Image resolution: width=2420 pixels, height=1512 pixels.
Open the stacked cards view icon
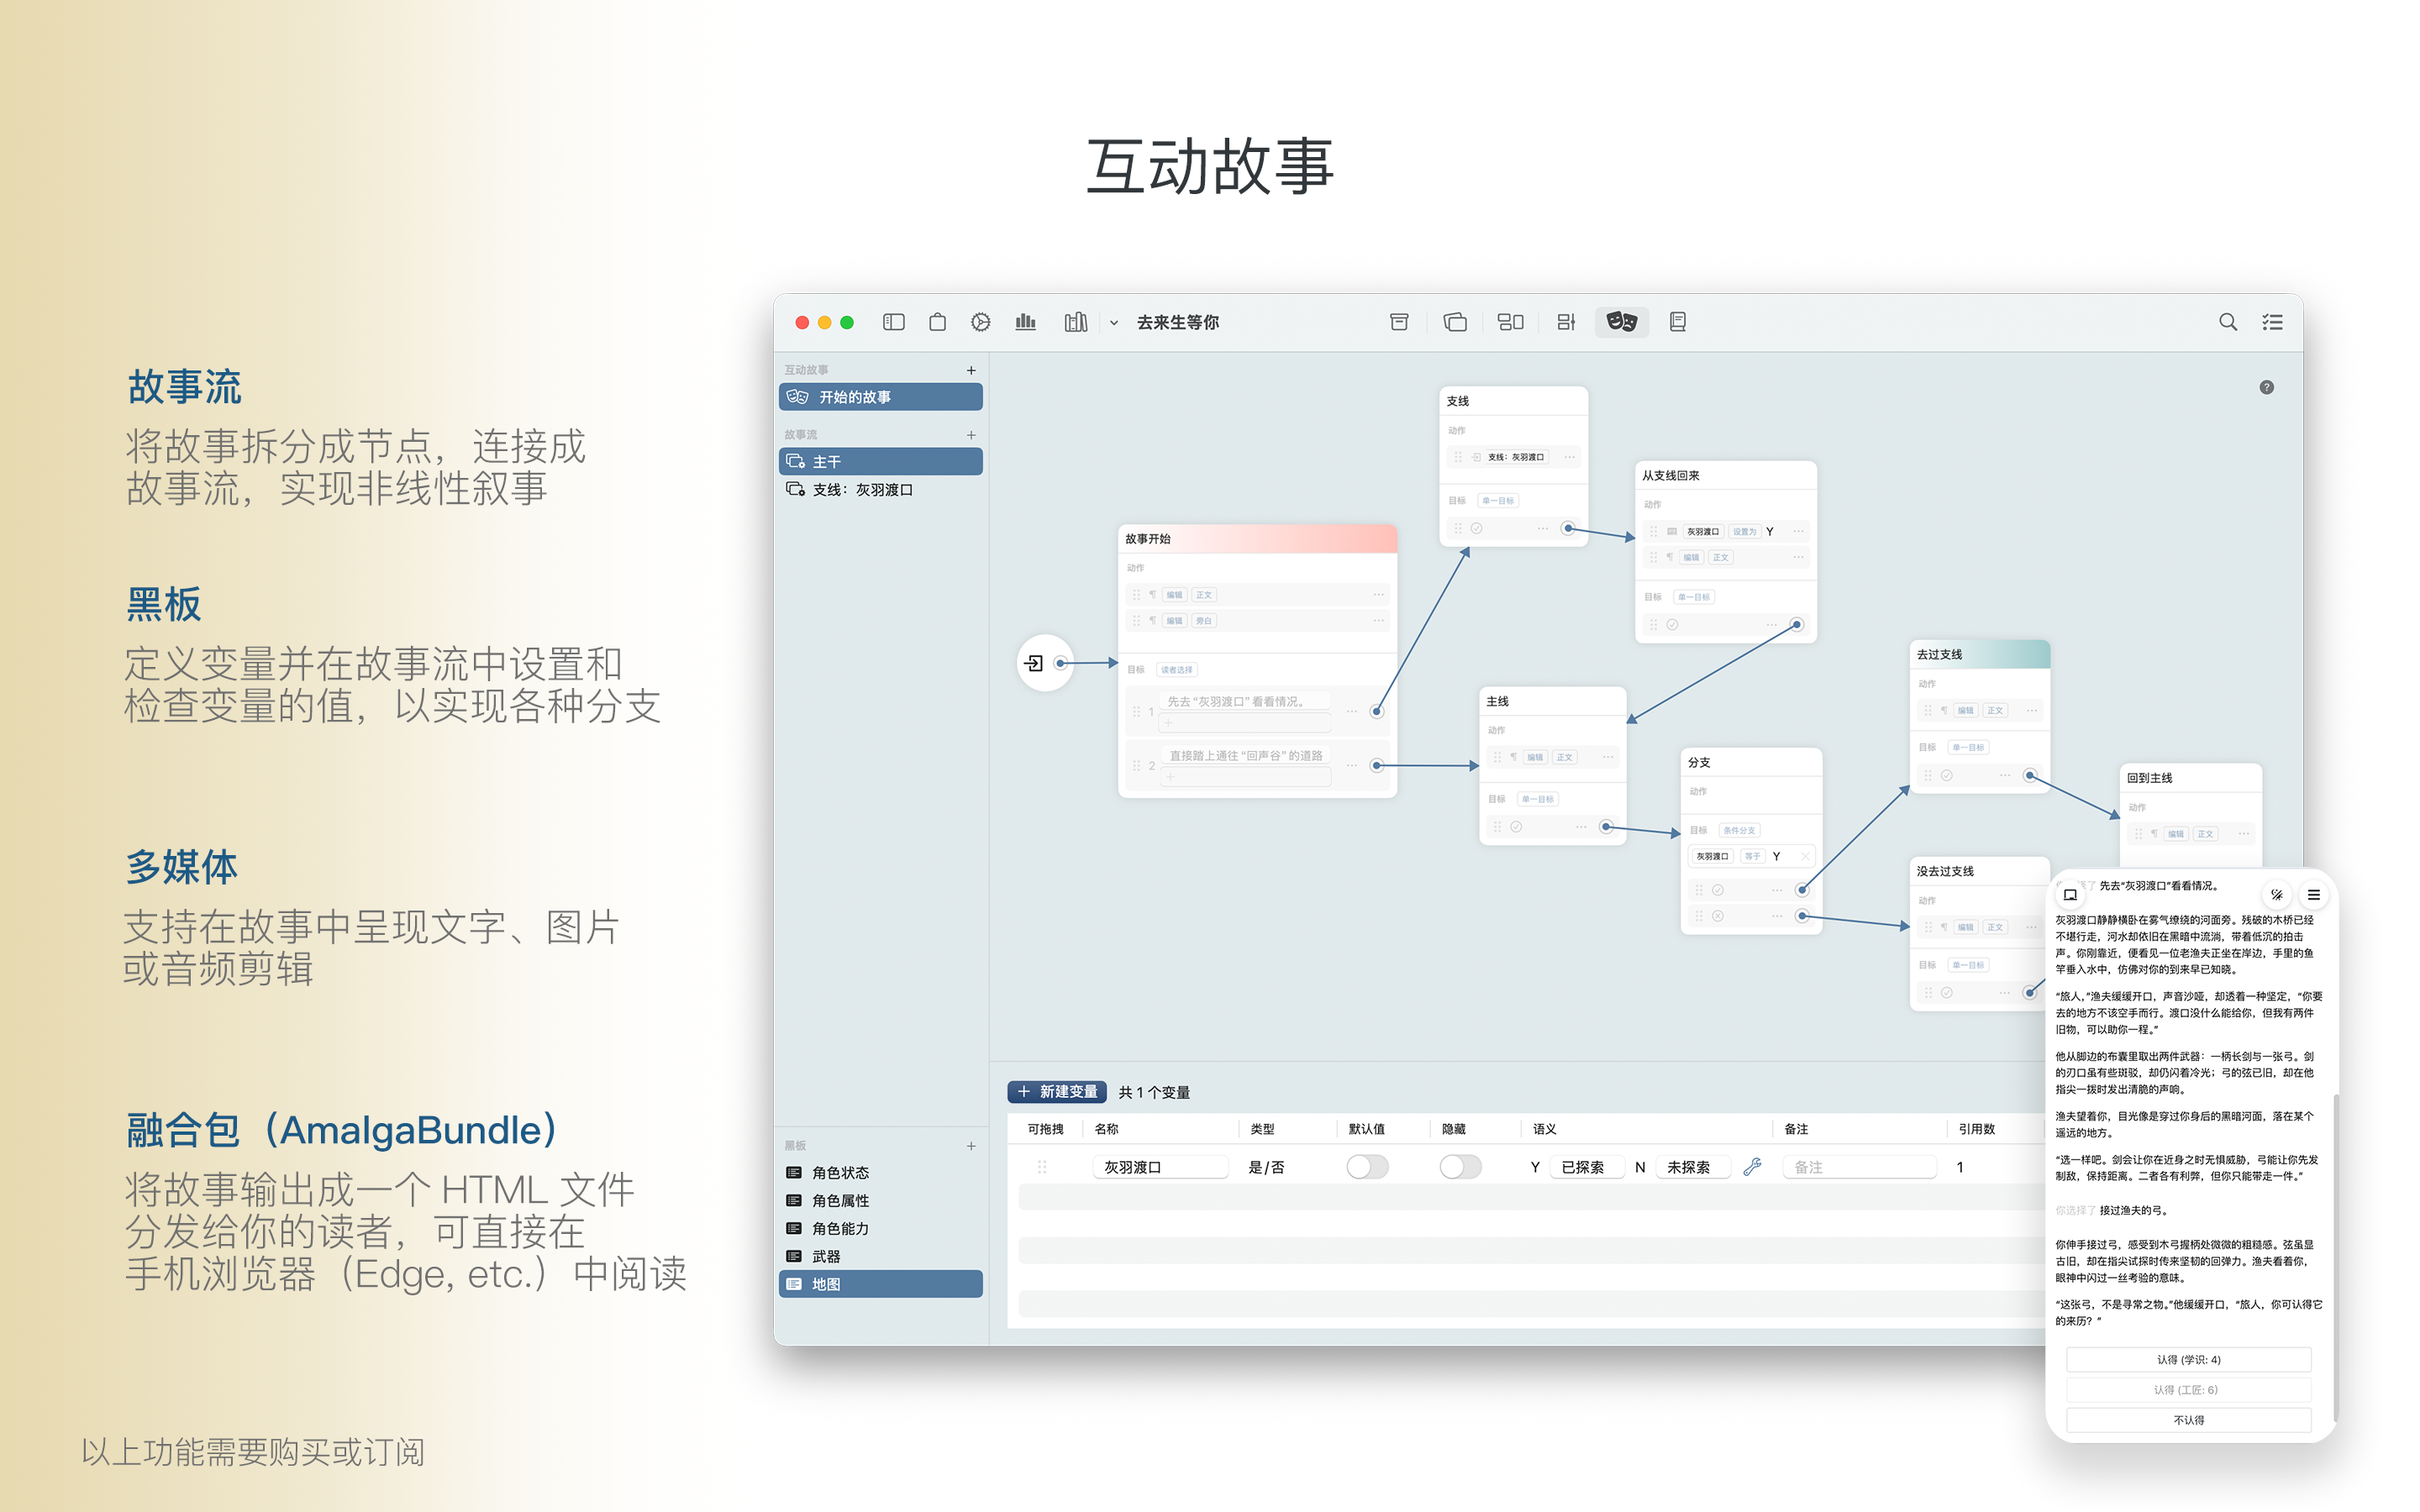pyautogui.click(x=1455, y=322)
